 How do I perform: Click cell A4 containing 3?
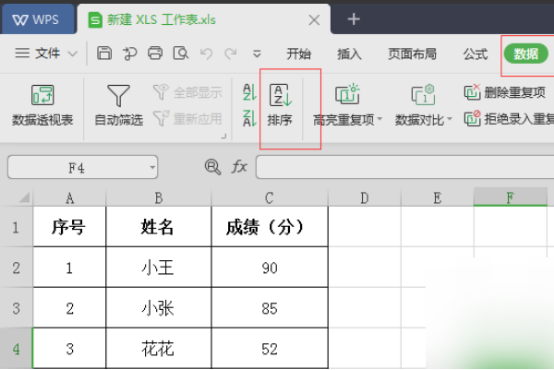(69, 349)
